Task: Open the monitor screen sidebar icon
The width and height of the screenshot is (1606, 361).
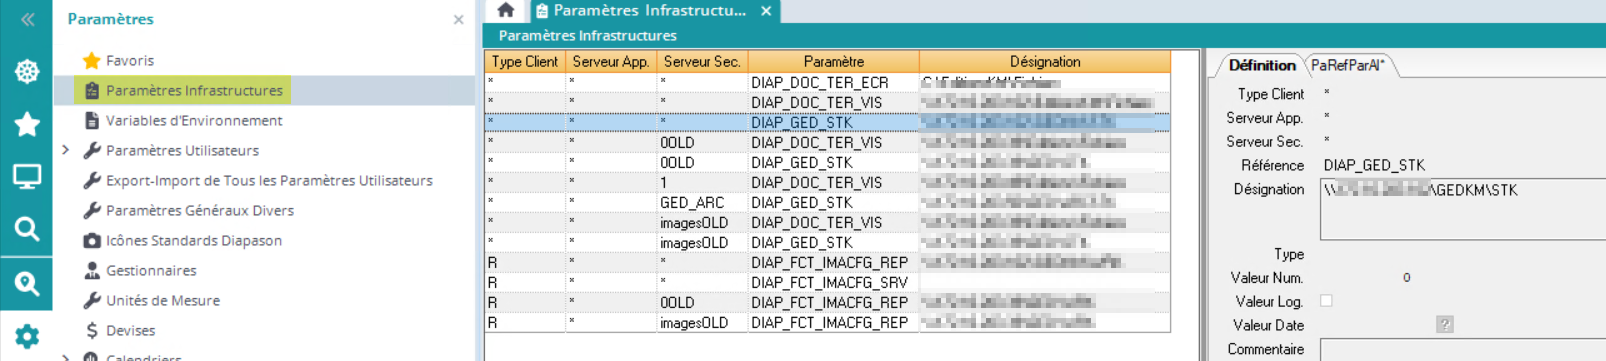Action: (x=27, y=177)
